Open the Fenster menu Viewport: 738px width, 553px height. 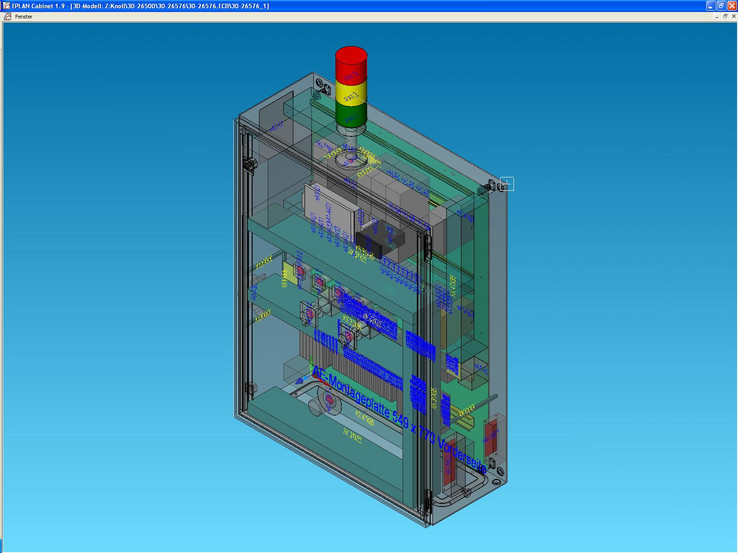click(x=23, y=17)
